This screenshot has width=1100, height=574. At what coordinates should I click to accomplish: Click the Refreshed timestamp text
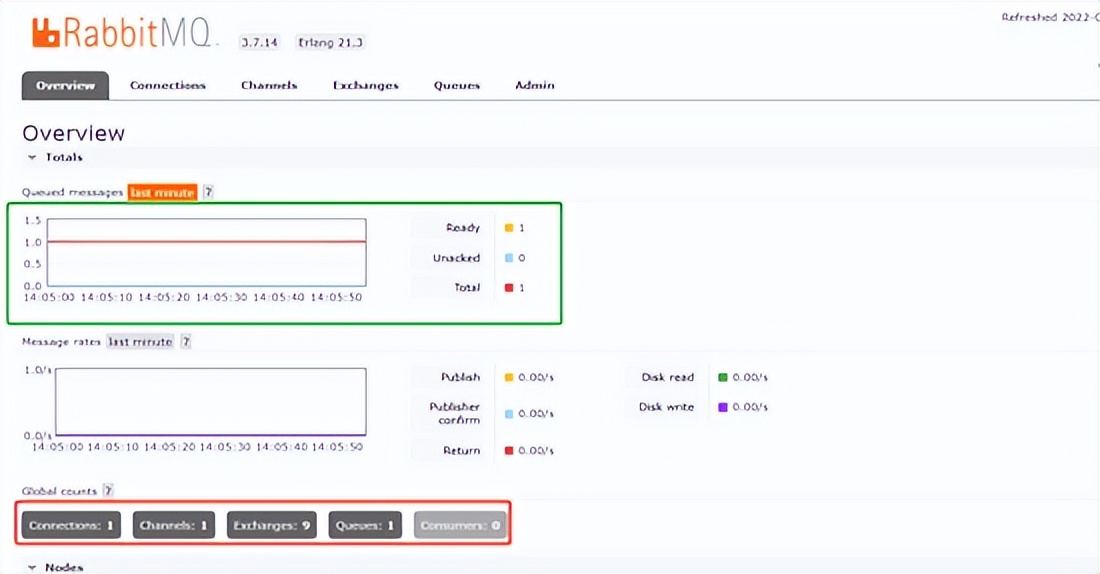point(1050,18)
